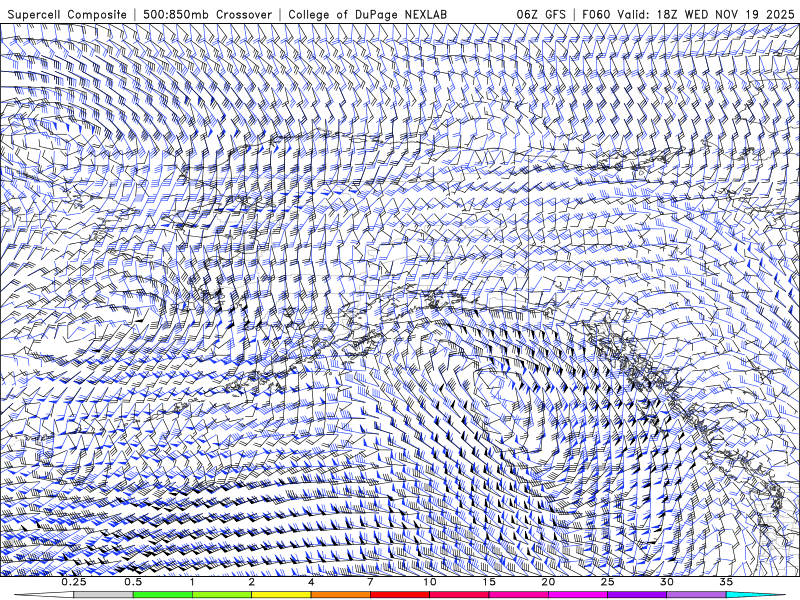Click the colorbar tick label 20

click(x=548, y=582)
